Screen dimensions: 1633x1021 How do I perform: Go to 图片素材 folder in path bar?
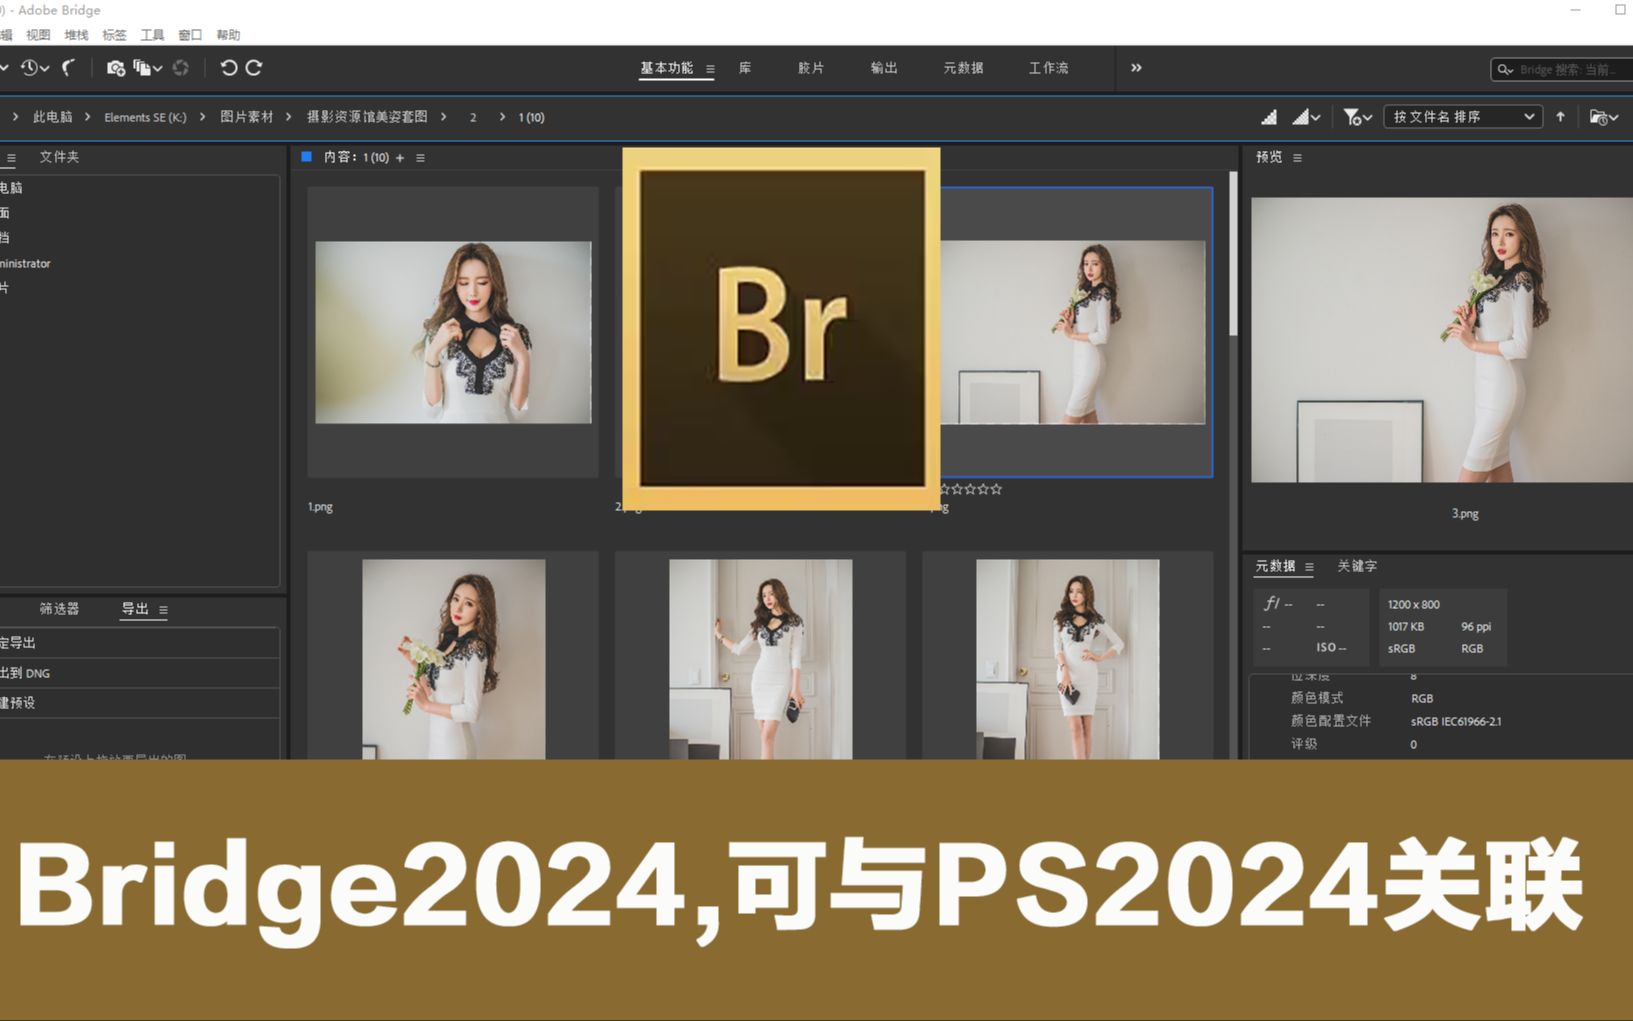(247, 117)
